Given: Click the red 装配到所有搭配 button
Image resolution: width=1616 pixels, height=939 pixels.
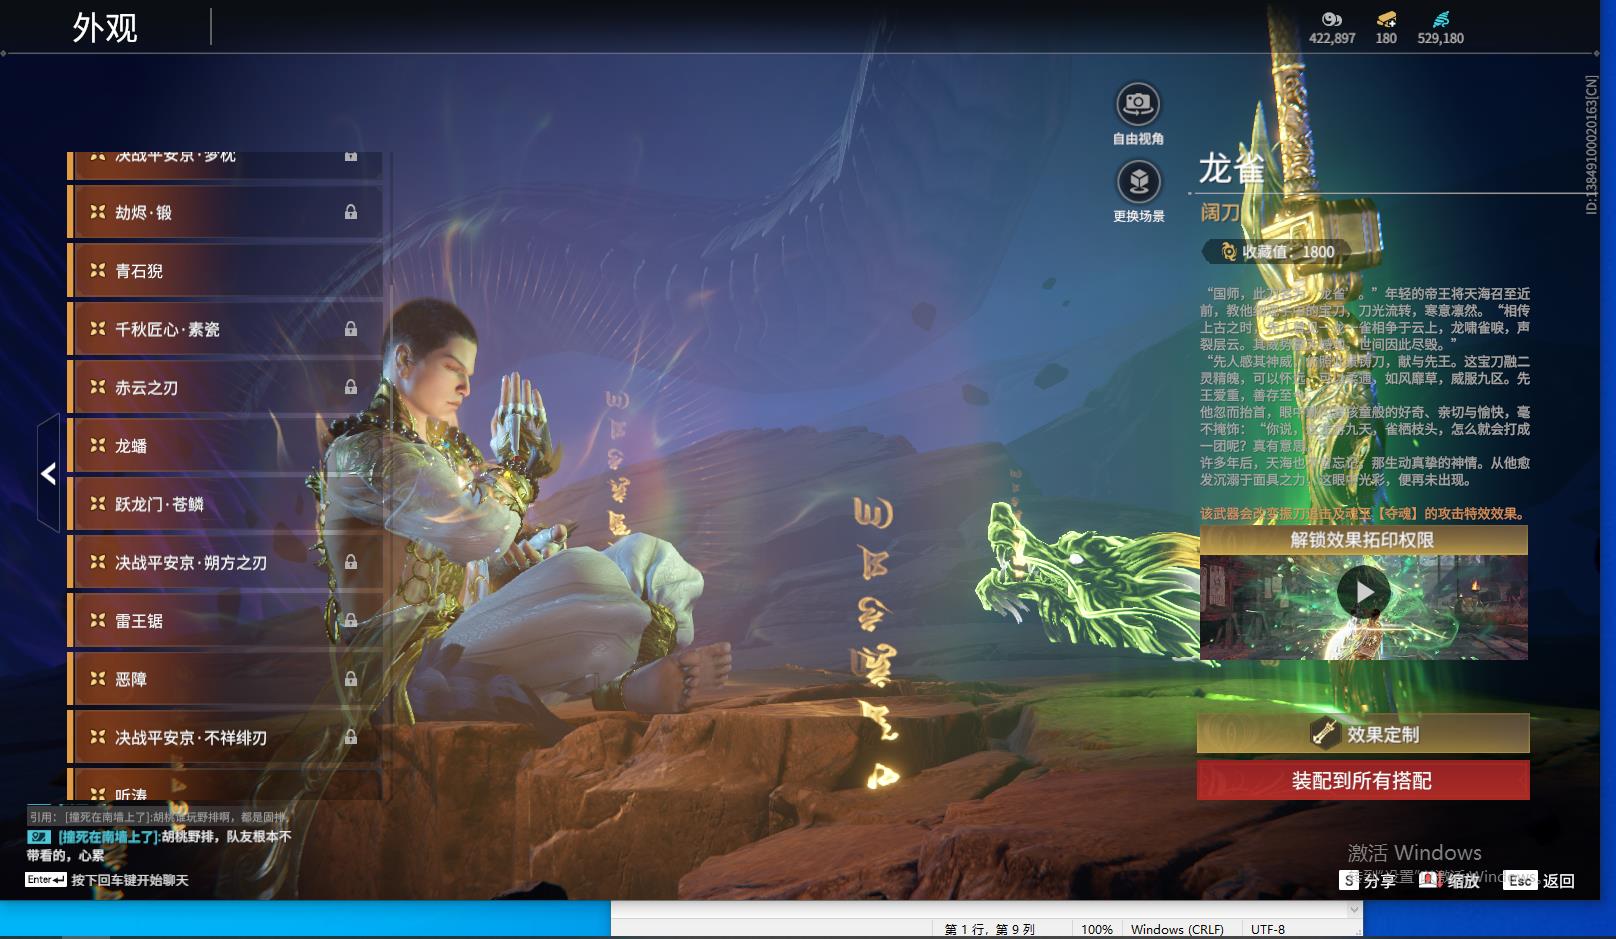Looking at the screenshot, I should [x=1363, y=780].
